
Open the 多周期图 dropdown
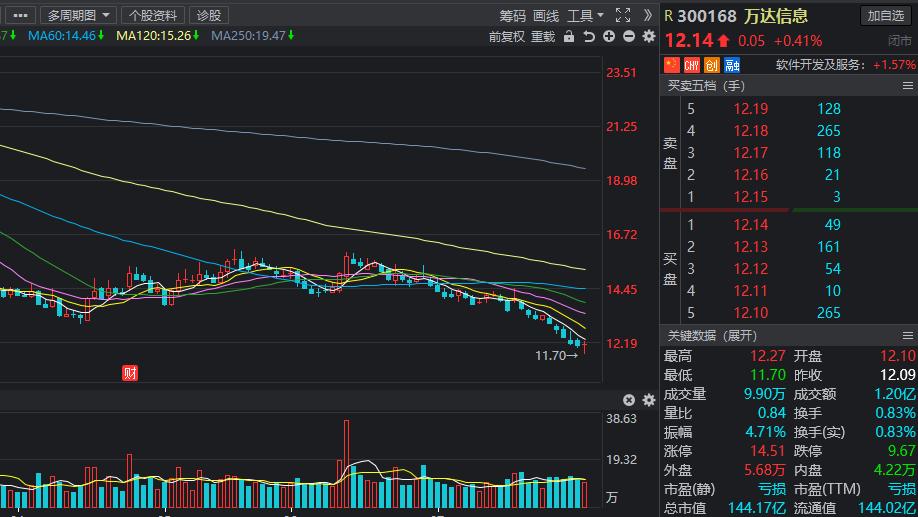tap(78, 15)
